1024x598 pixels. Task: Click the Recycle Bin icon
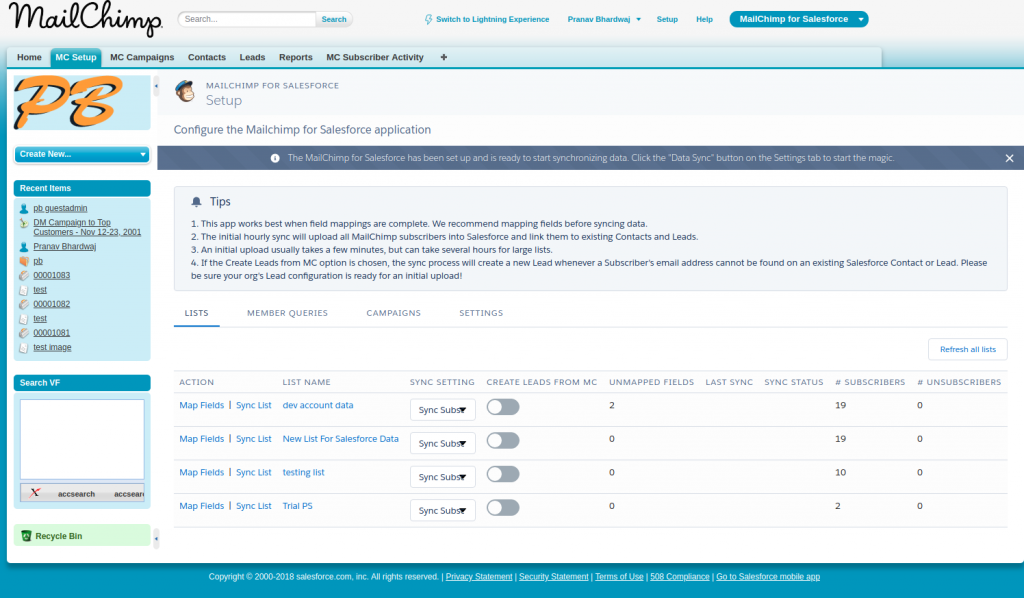[x=26, y=536]
